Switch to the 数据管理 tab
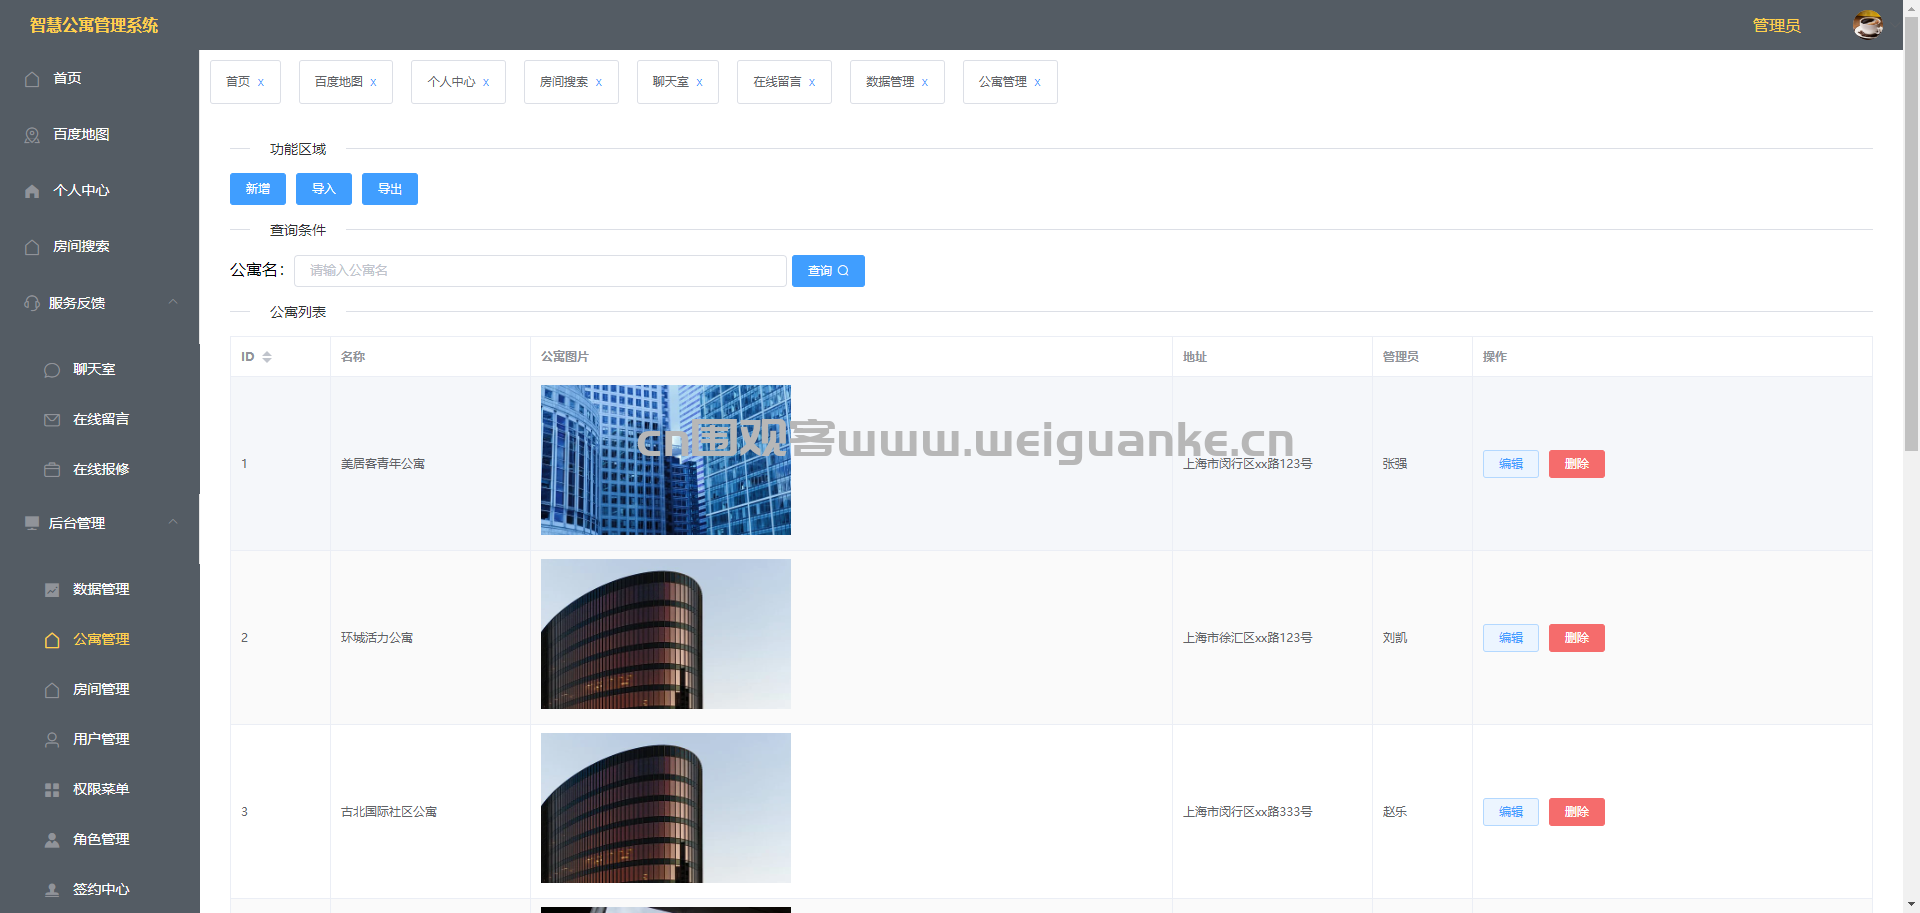 (x=897, y=82)
